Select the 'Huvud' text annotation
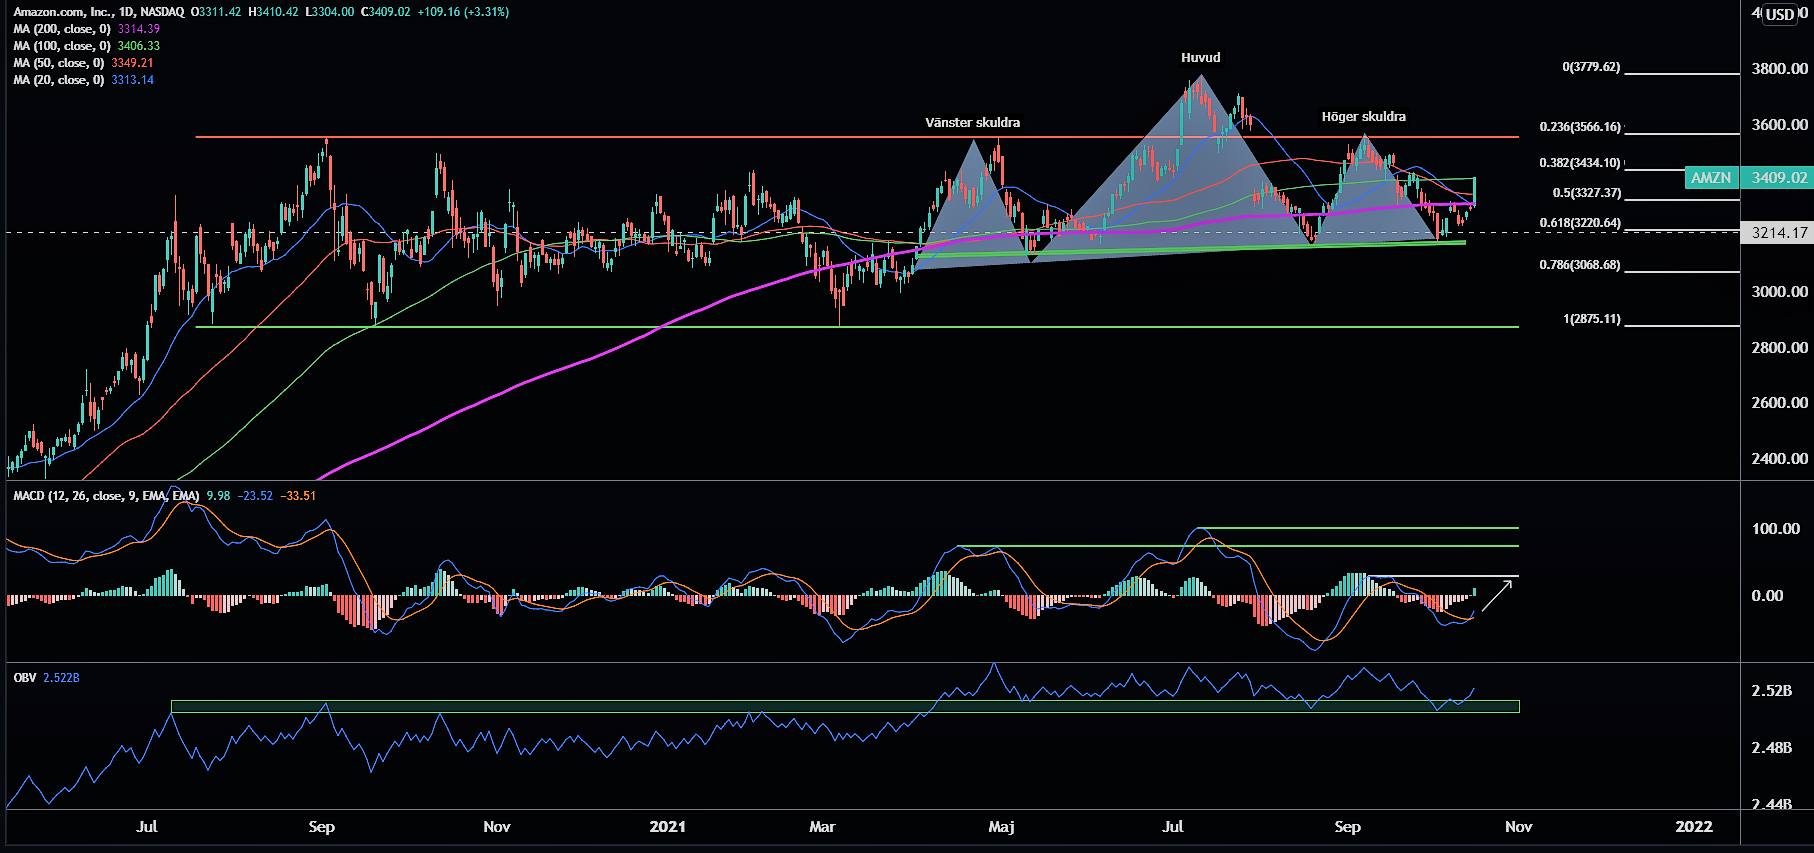The width and height of the screenshot is (1814, 853). click(1200, 58)
